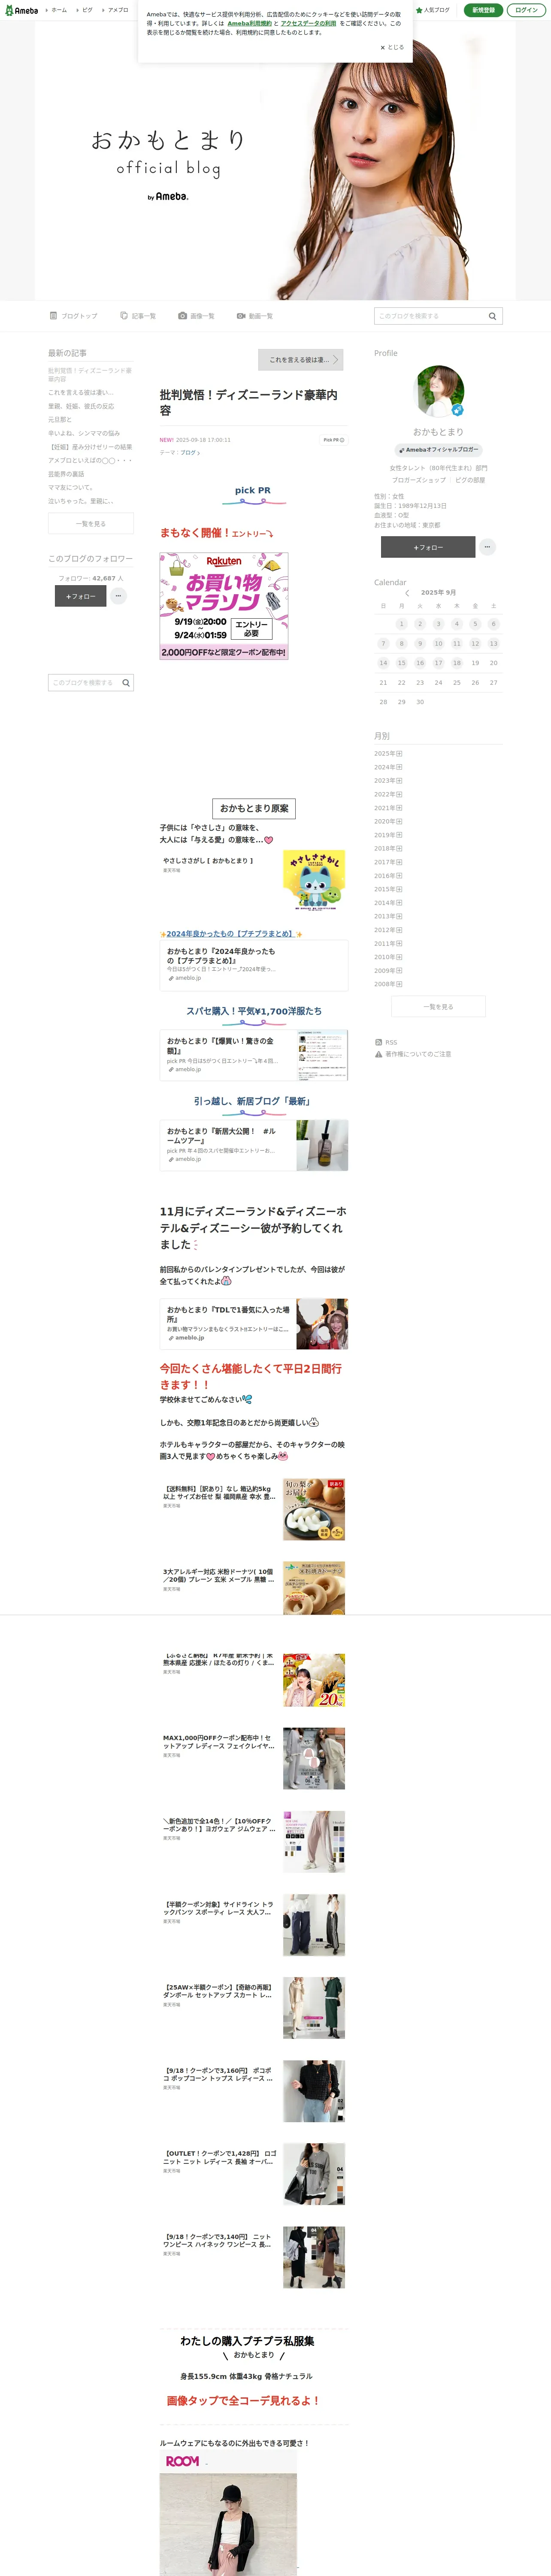
Task: Go to previous month in the Calendar
Action: [x=407, y=593]
